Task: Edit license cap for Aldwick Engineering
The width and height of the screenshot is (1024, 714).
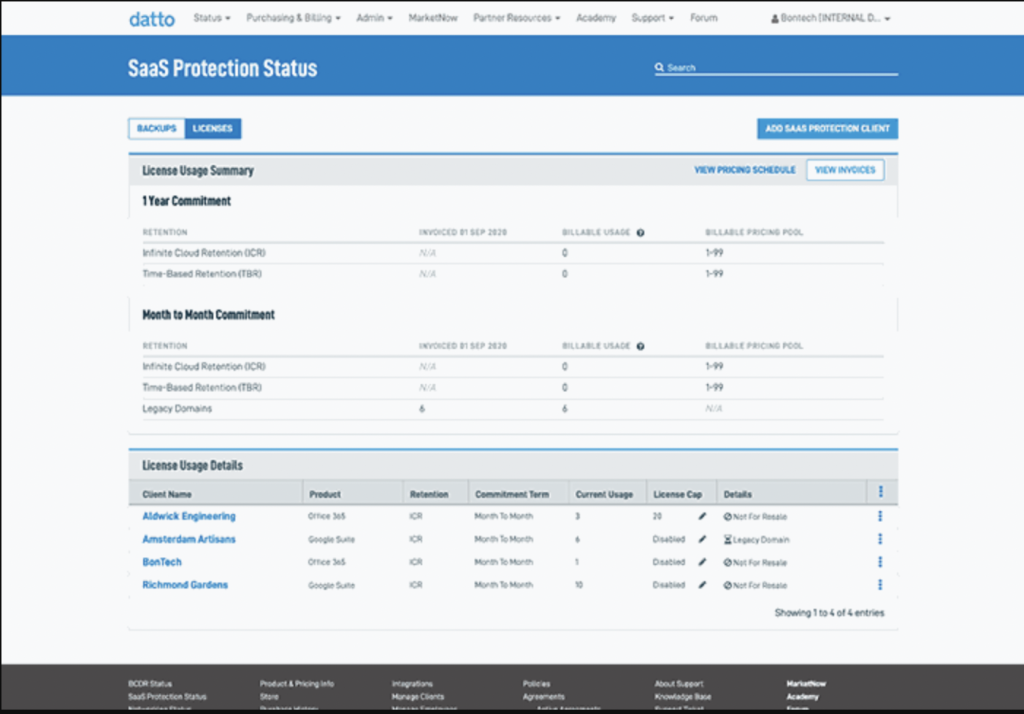Action: tap(702, 516)
